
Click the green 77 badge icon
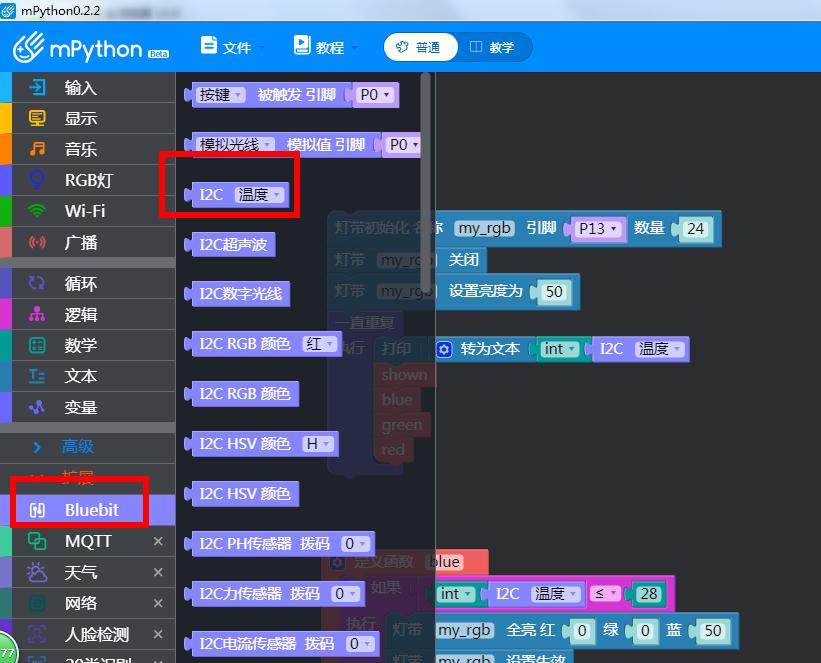point(7,651)
